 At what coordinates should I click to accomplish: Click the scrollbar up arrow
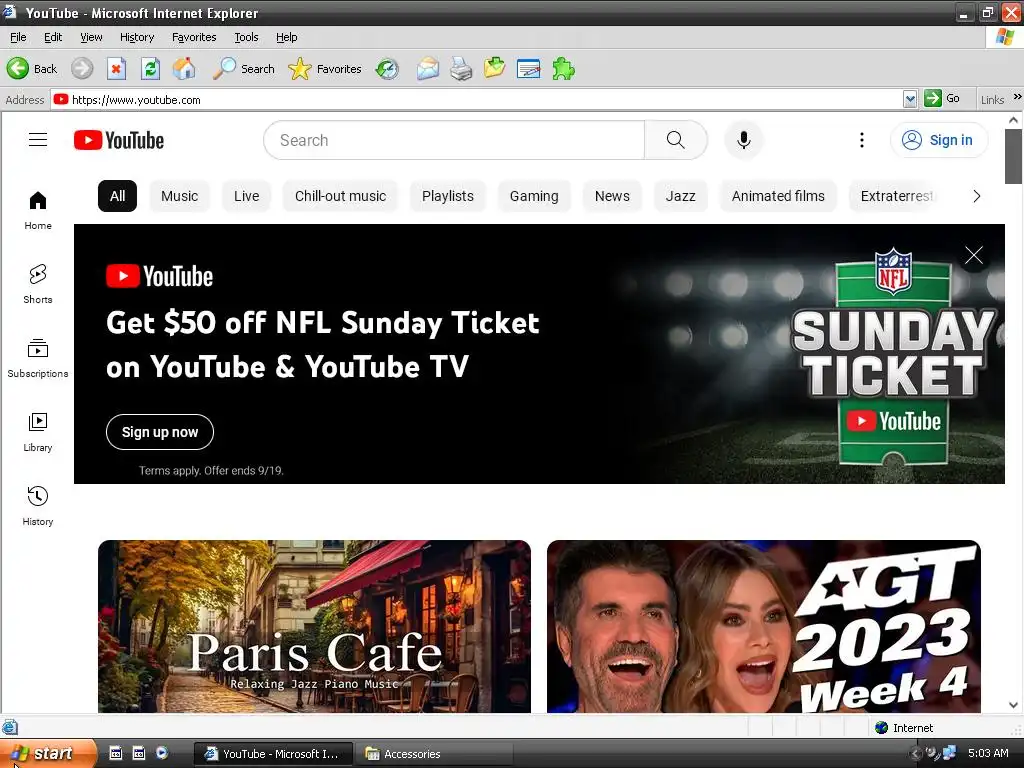click(1013, 120)
